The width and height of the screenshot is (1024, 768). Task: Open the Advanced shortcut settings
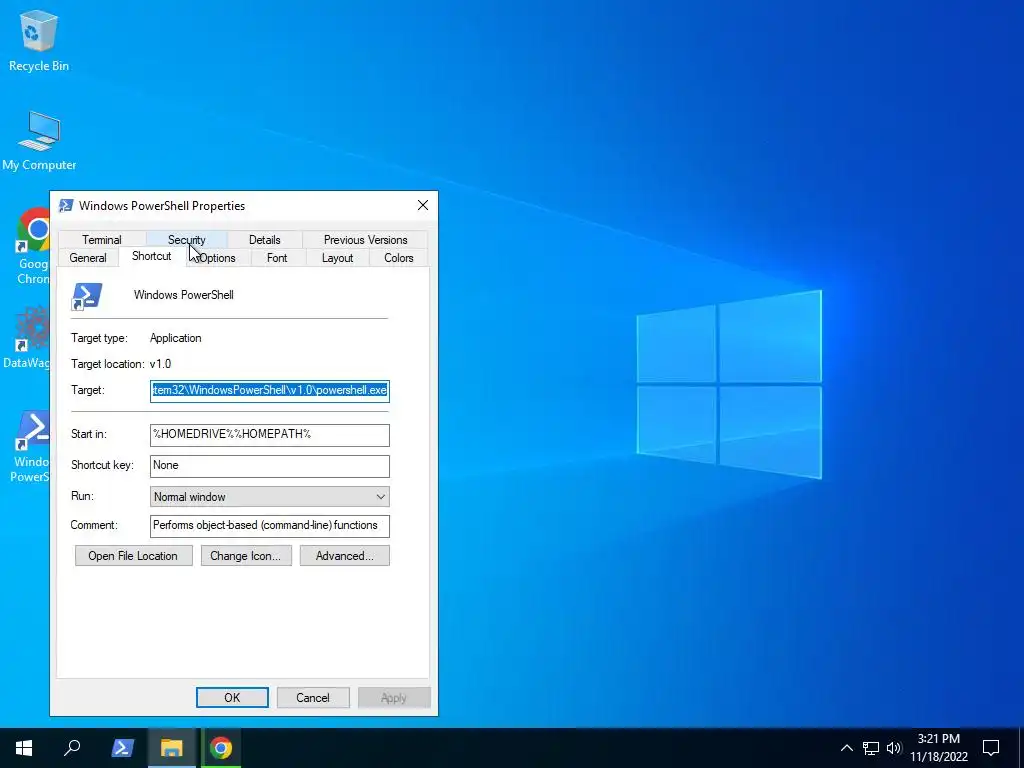pos(345,556)
